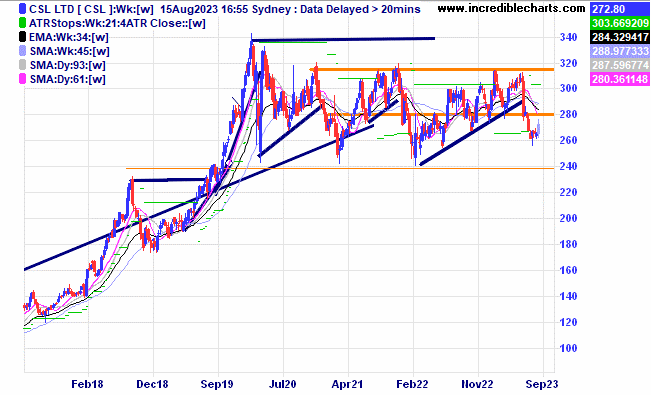Select the SMA:Wk:45:[w] legend label
Image resolution: width=651 pixels, height=395 pixels.
(70, 51)
